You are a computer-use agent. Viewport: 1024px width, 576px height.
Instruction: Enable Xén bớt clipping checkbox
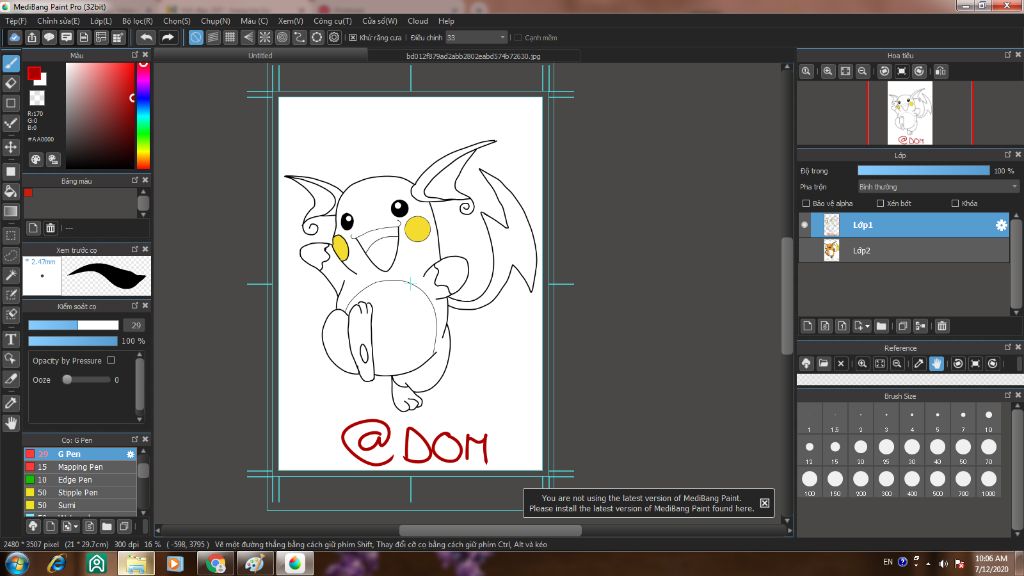pyautogui.click(x=880, y=203)
